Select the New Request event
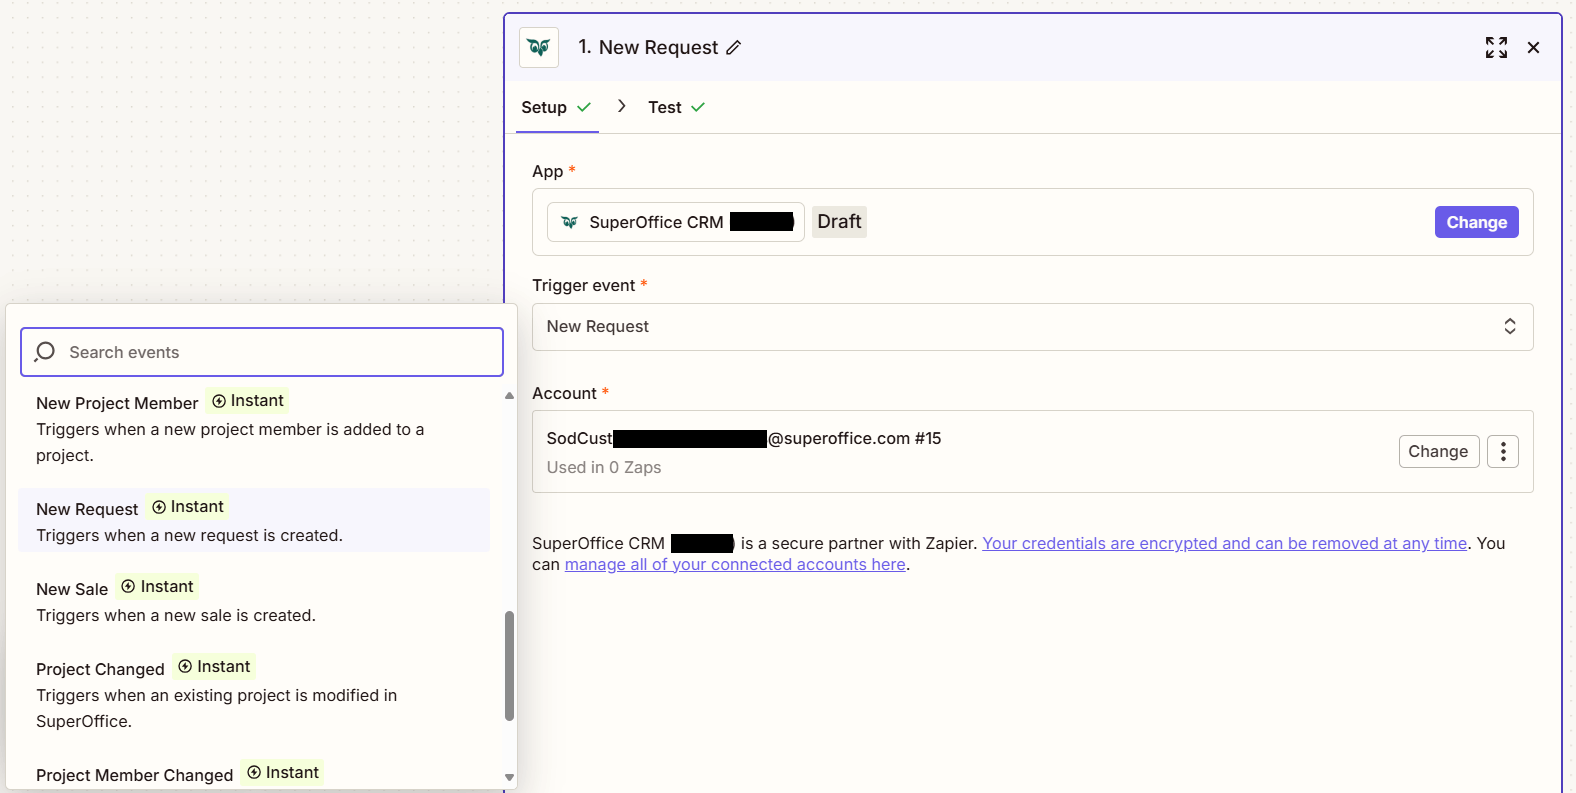 (254, 520)
